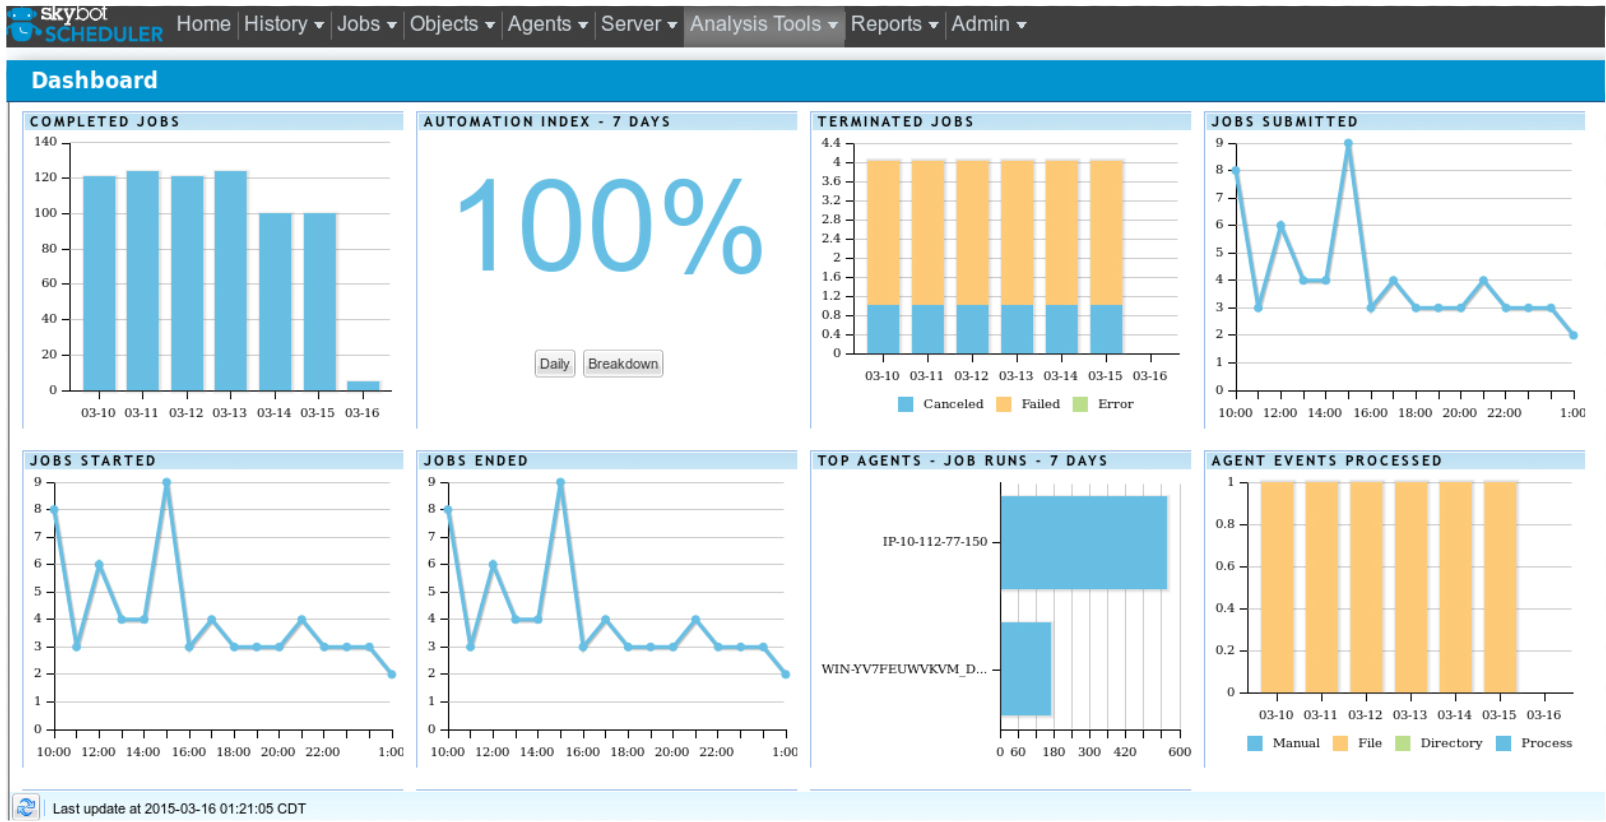Click the File legend swatch
Image resolution: width=1606 pixels, height=822 pixels.
(1341, 743)
